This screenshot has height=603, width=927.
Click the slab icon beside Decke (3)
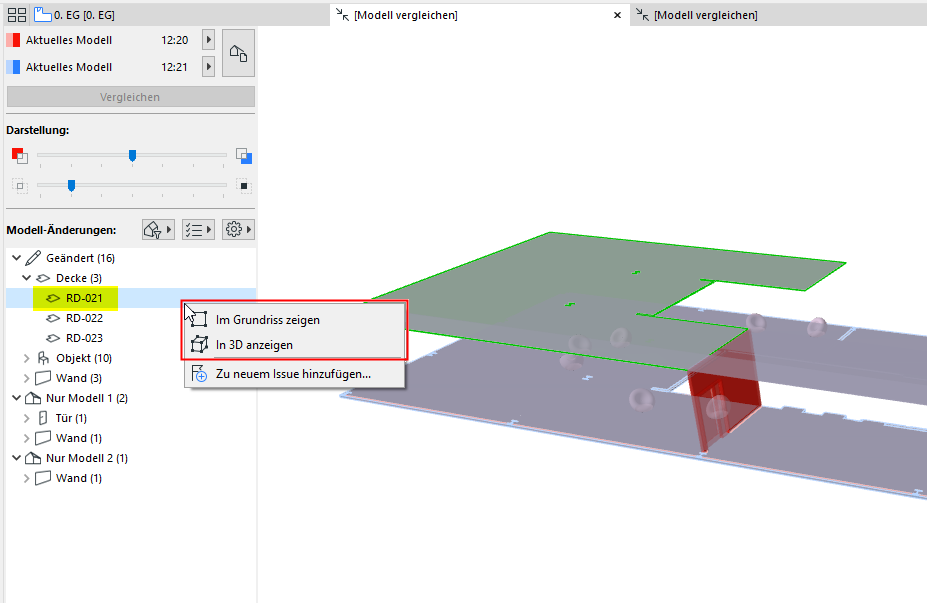click(43, 278)
